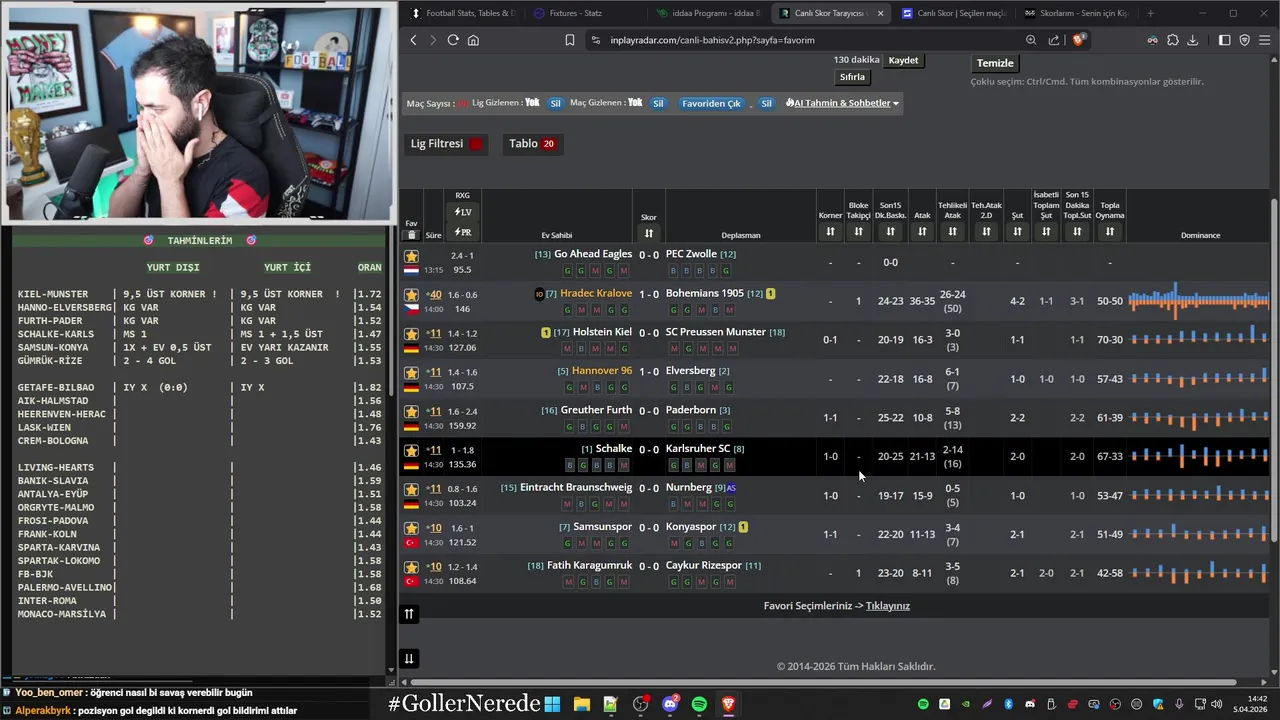Open the Lig Filtresi filter panel
Viewport: 1280px width, 720px height.
tap(447, 144)
